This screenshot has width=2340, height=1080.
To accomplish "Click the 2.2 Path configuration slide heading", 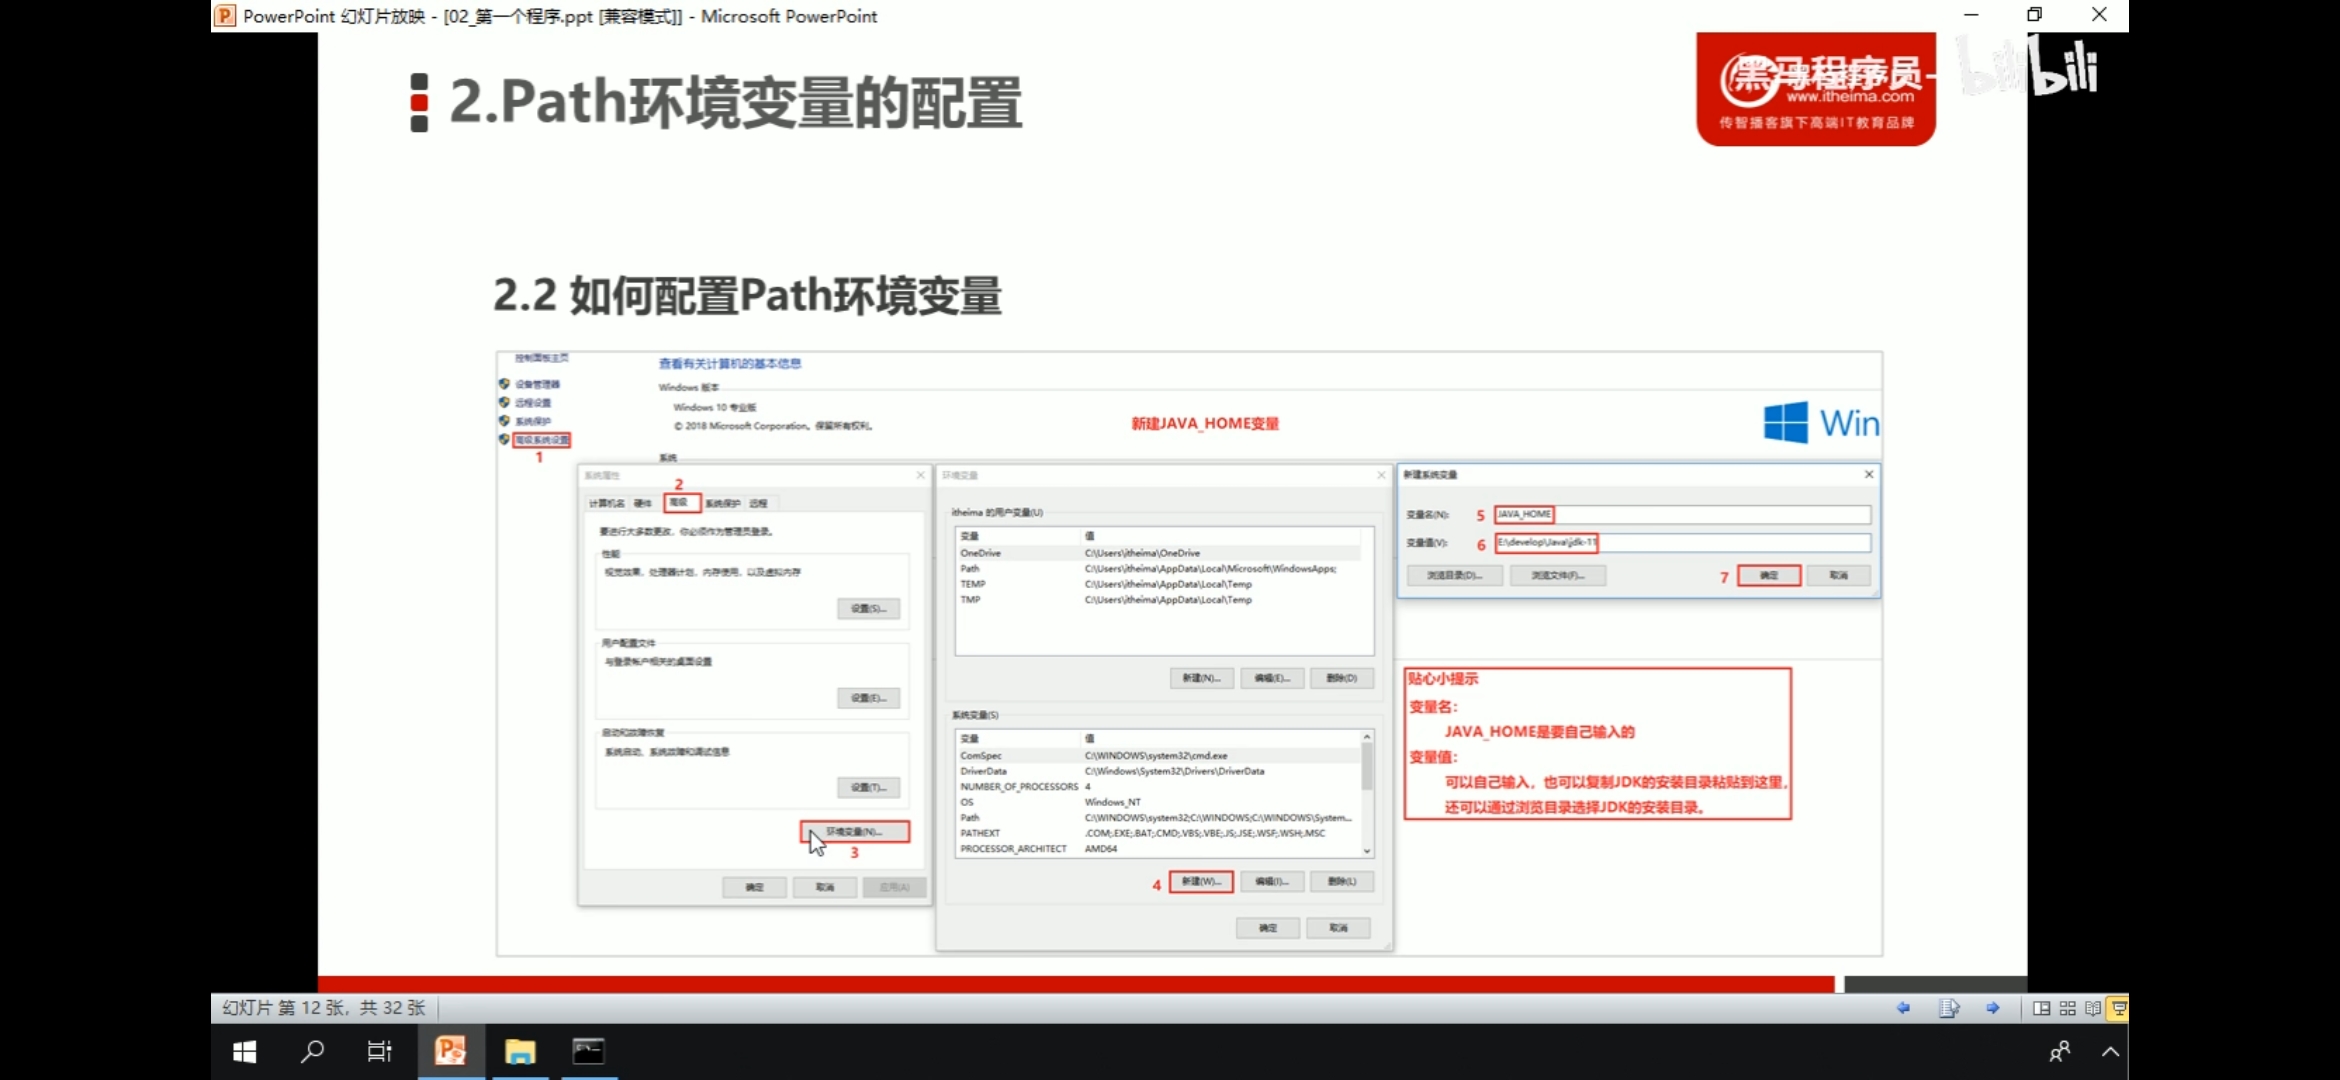I will coord(747,296).
